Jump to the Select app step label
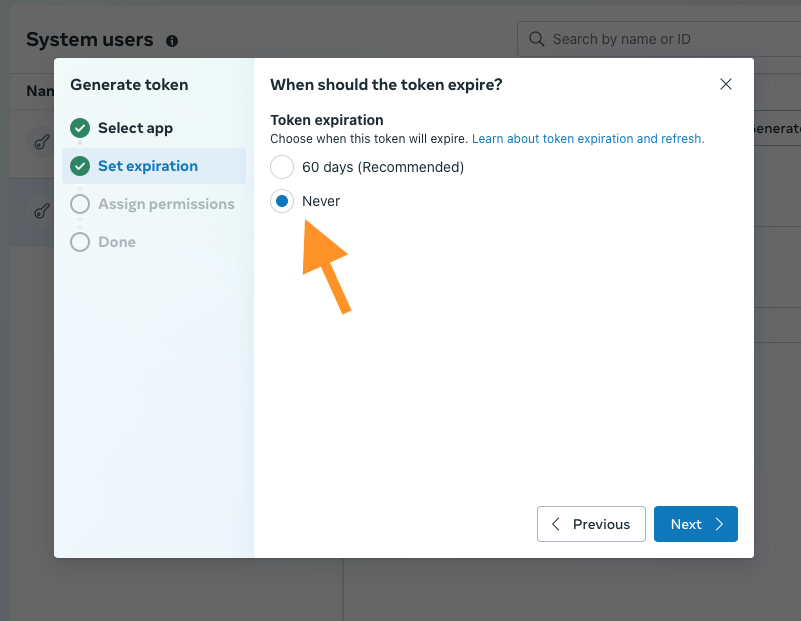801x621 pixels. pyautogui.click(x=135, y=128)
